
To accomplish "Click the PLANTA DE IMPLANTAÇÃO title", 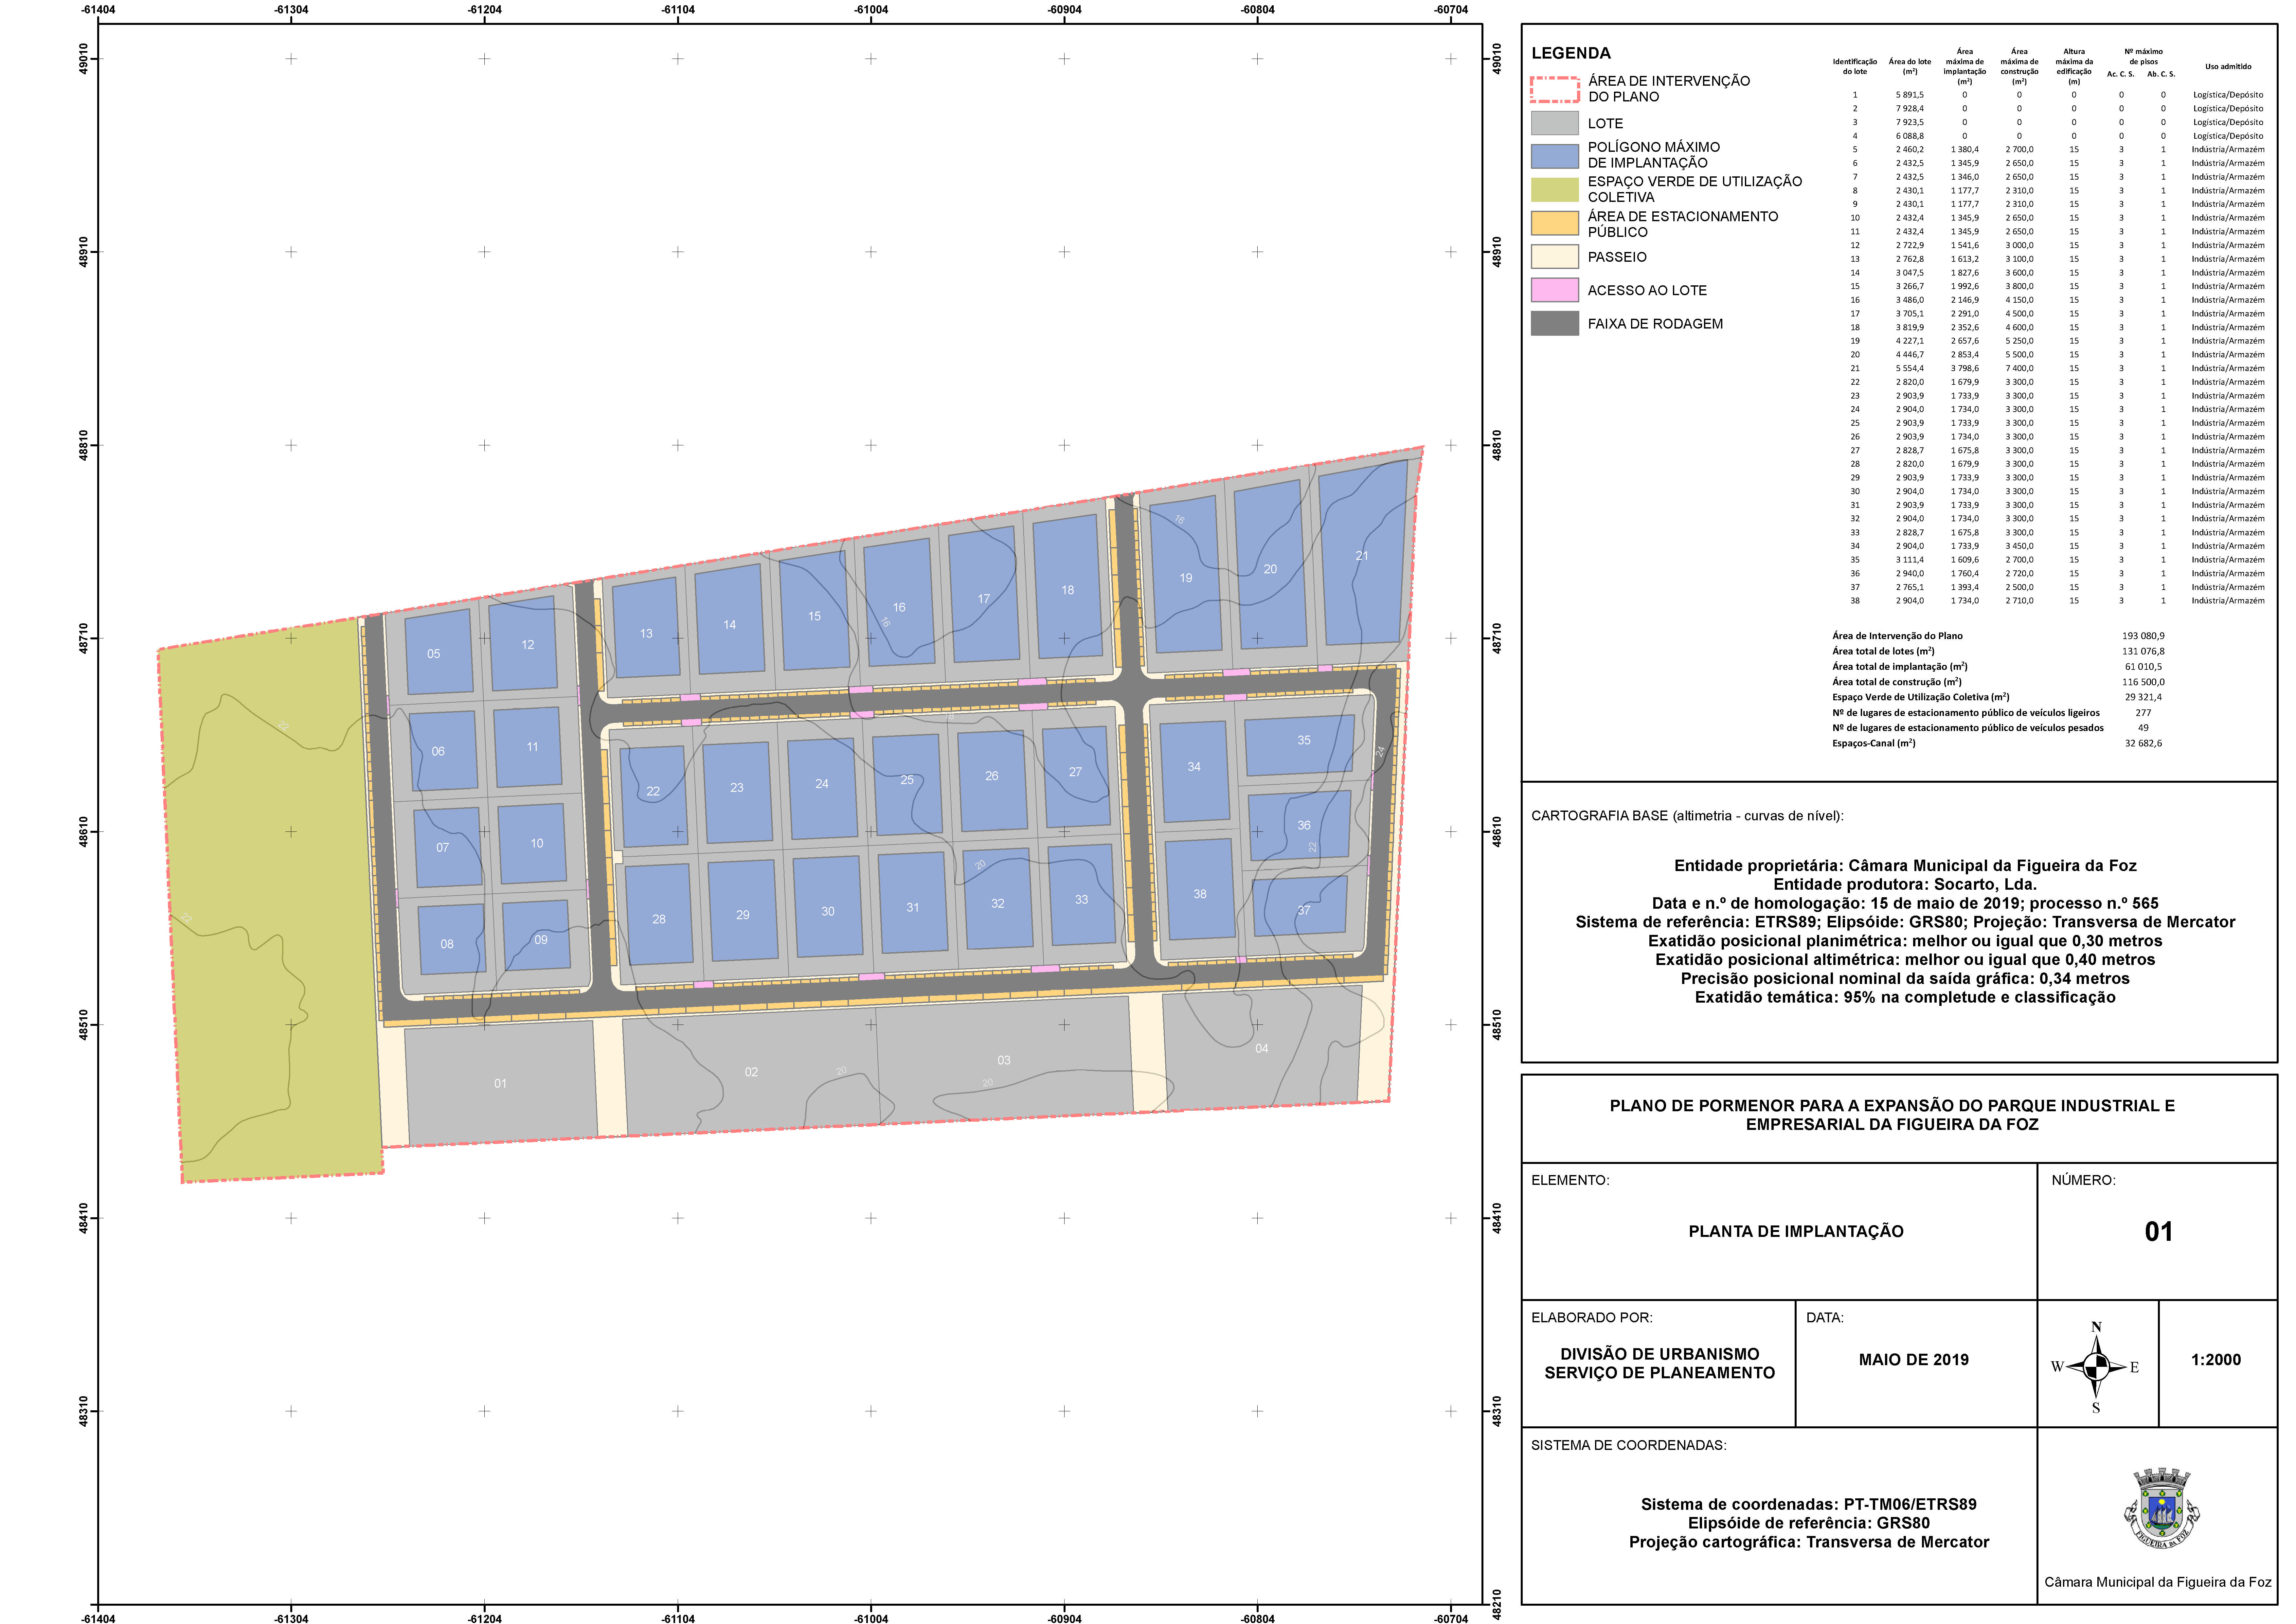I will tap(1796, 1231).
